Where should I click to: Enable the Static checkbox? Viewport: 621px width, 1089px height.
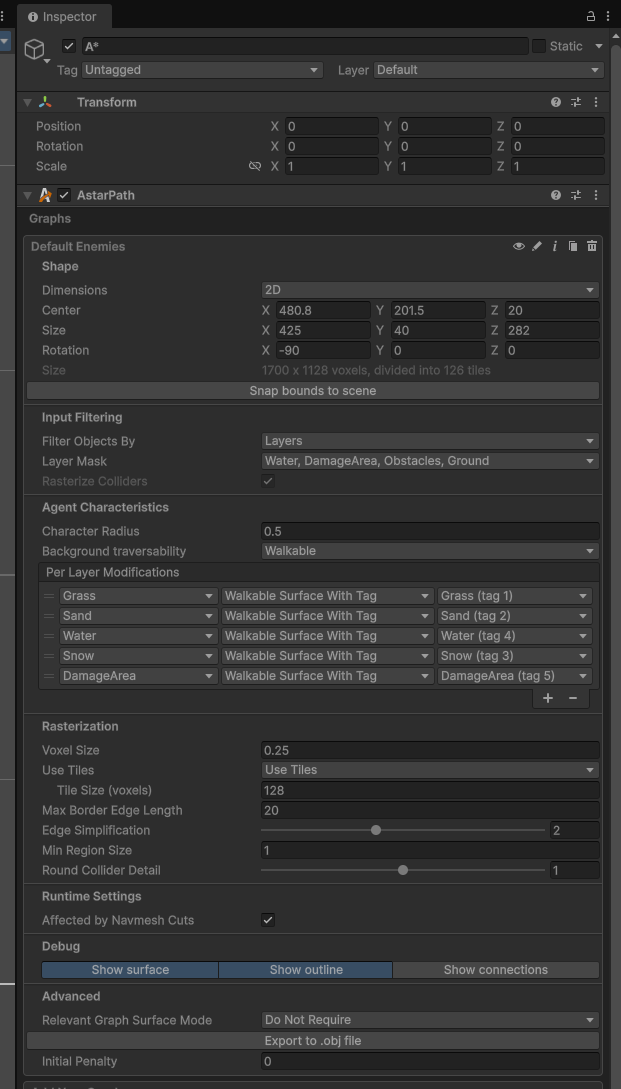(539, 46)
